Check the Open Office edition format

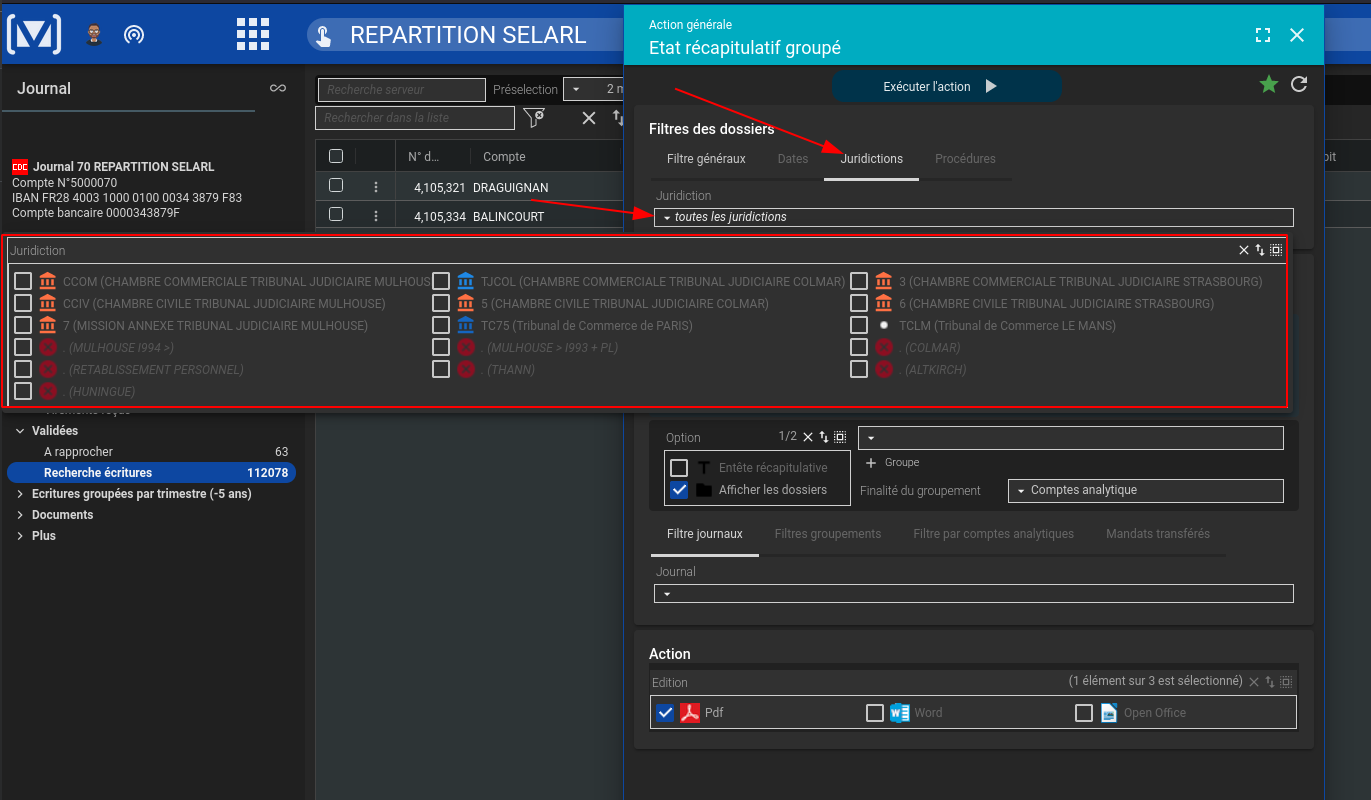[1084, 713]
